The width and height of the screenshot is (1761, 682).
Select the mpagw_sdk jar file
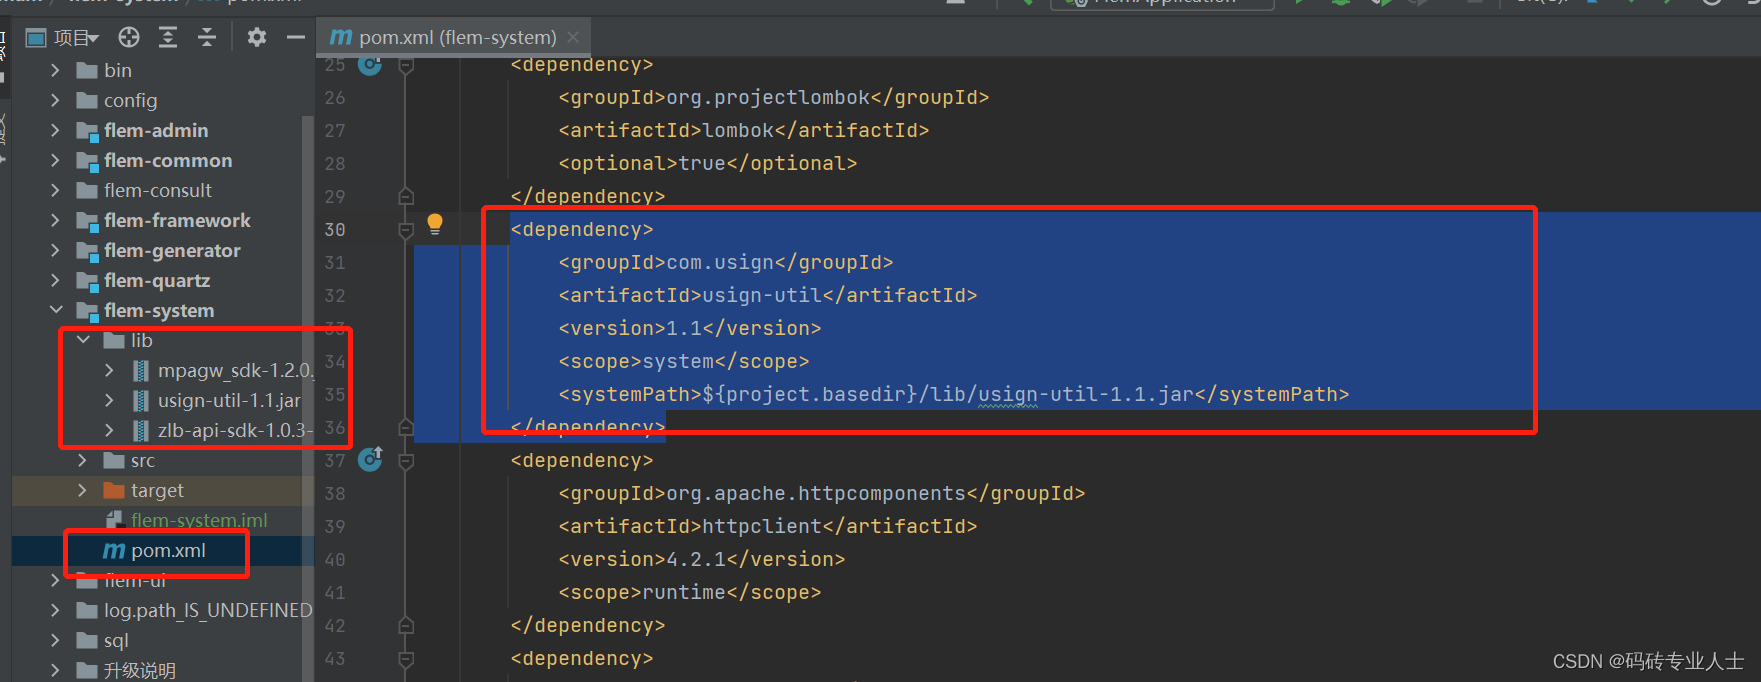[x=235, y=371]
